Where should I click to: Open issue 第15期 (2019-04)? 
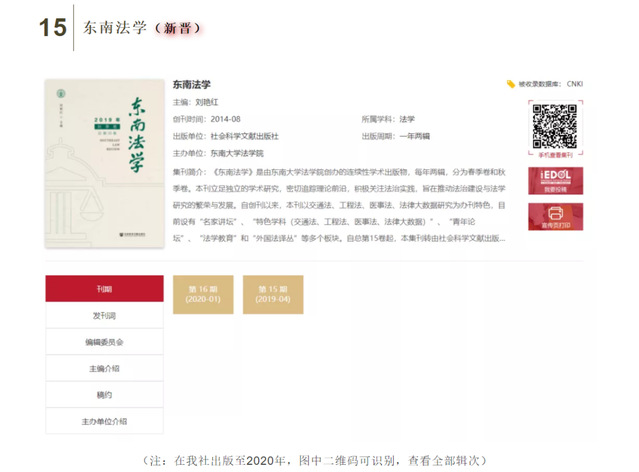point(272,294)
